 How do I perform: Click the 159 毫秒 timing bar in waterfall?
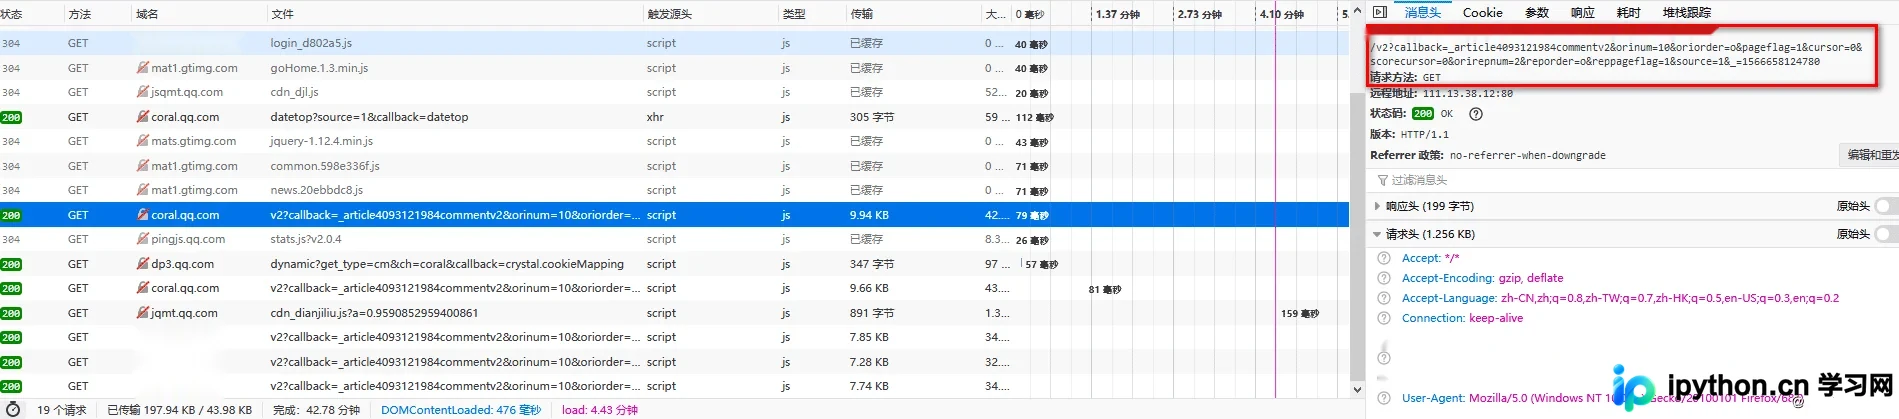[x=1299, y=313]
